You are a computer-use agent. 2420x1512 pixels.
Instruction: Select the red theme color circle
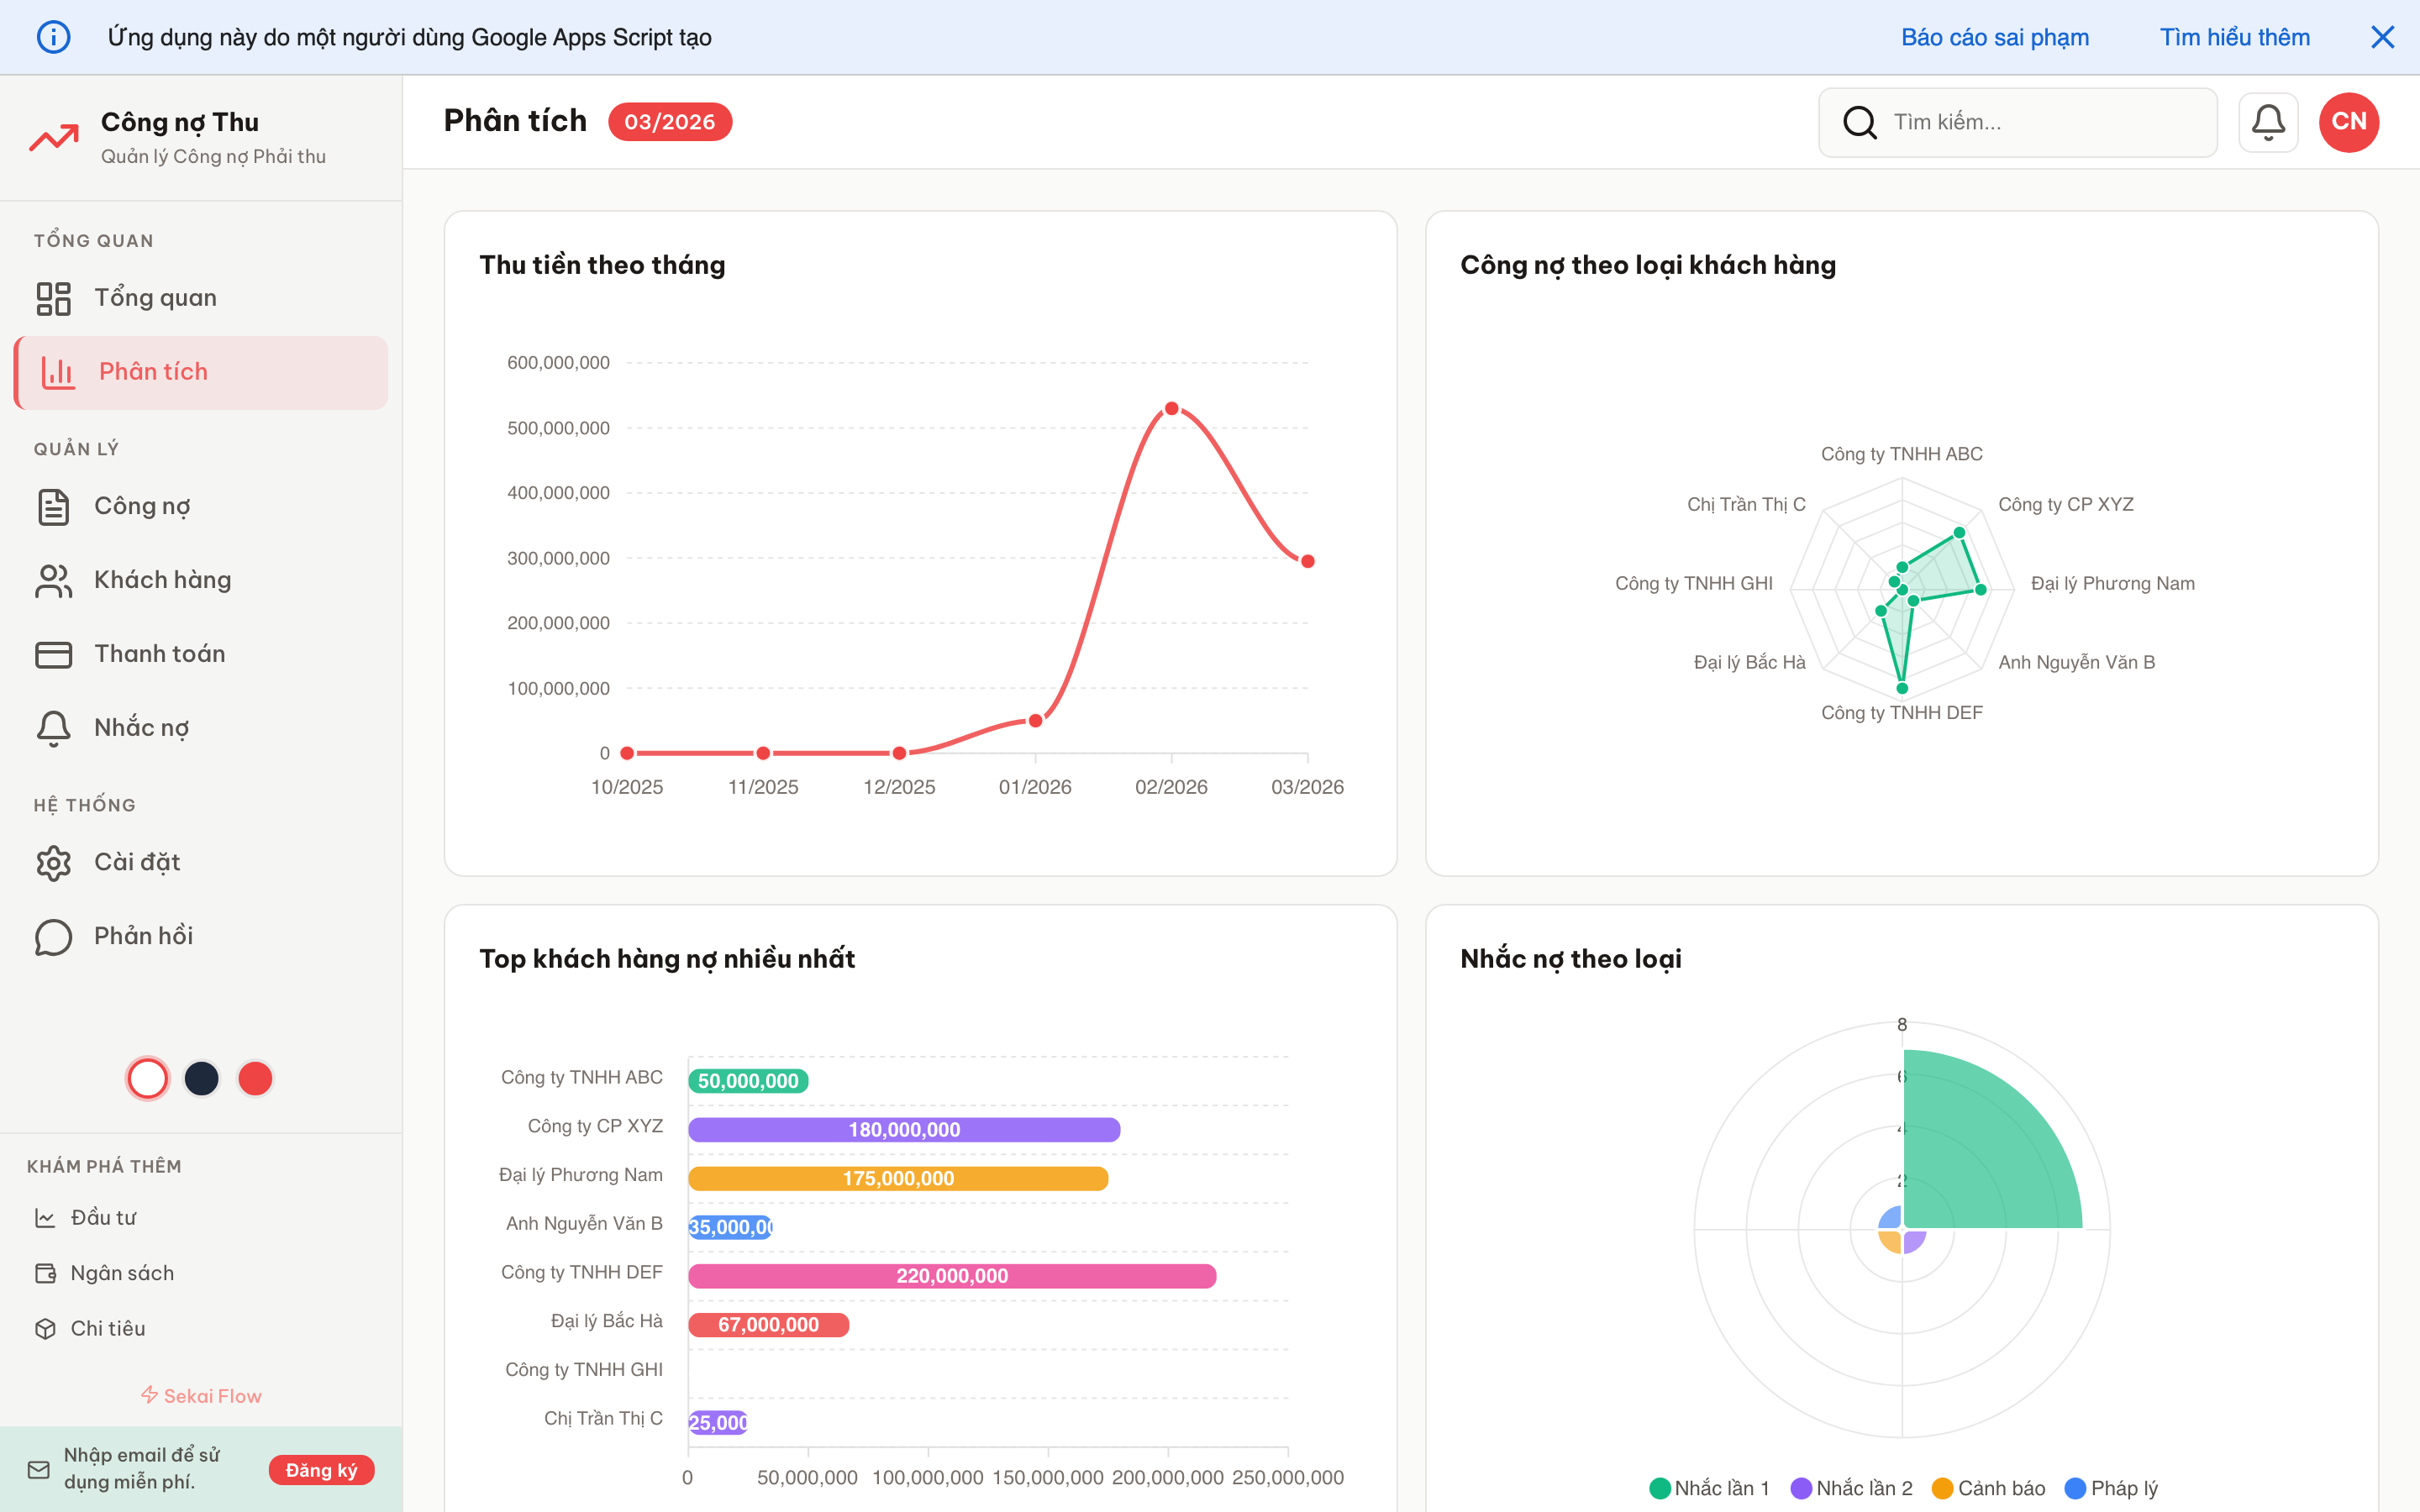click(255, 1078)
